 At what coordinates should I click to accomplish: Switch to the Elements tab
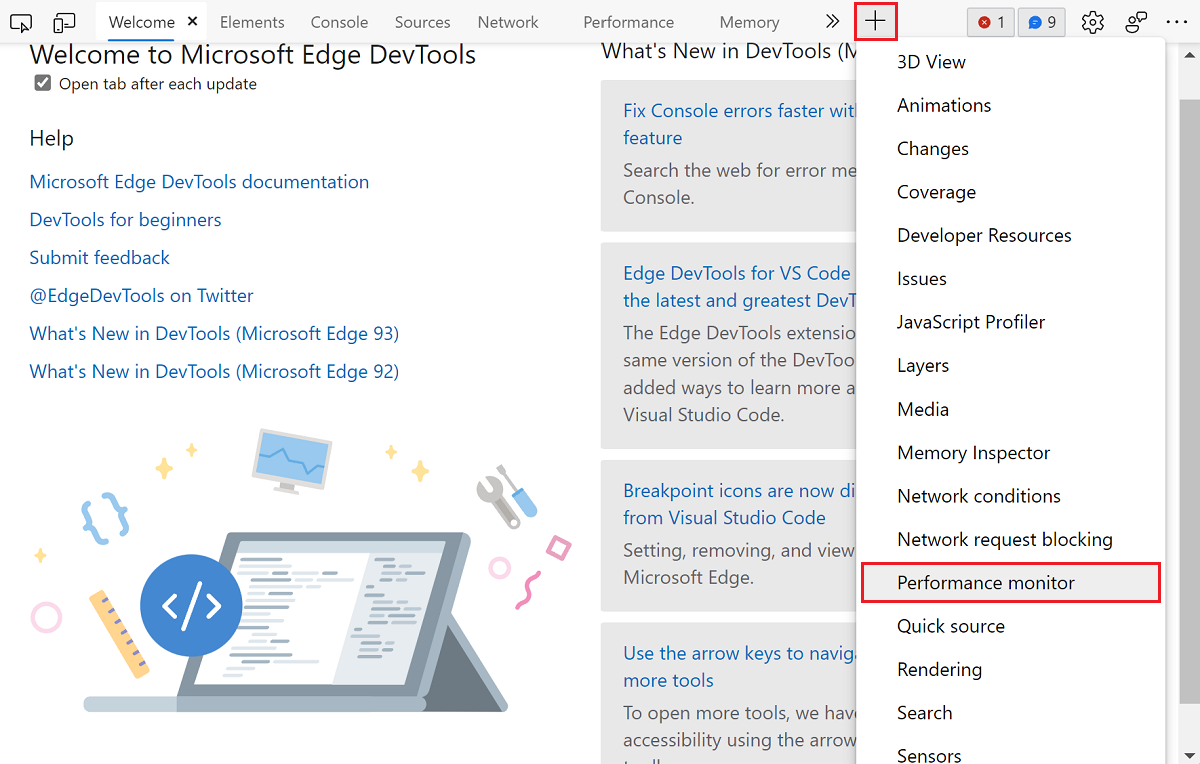252,22
